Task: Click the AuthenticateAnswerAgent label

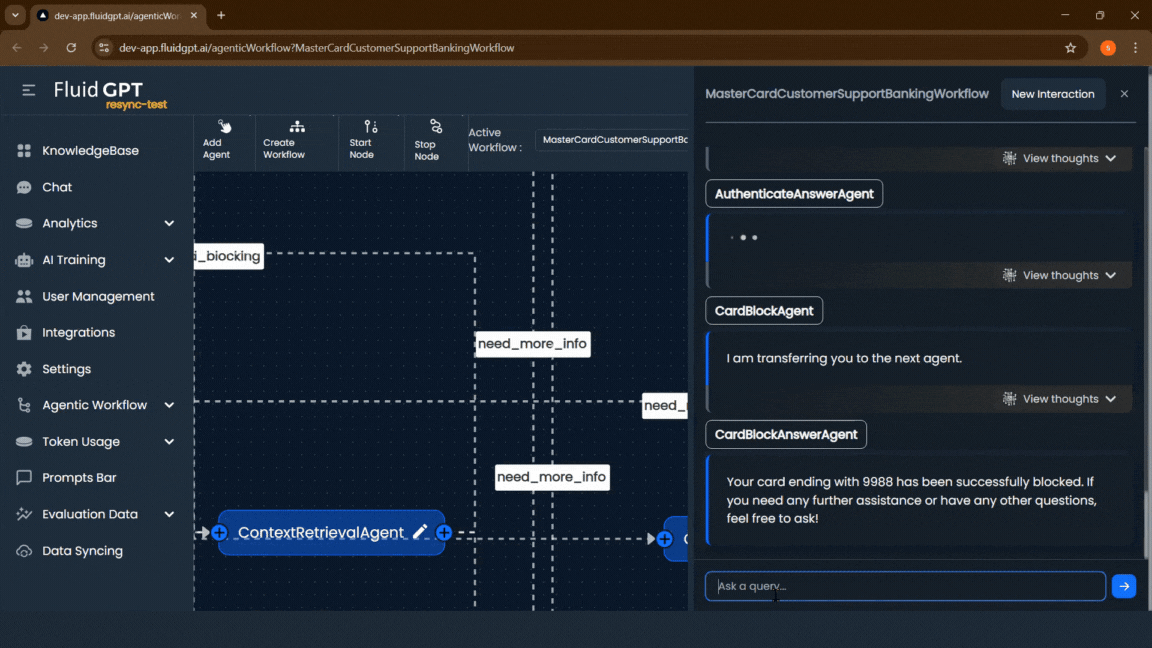Action: [x=794, y=194]
